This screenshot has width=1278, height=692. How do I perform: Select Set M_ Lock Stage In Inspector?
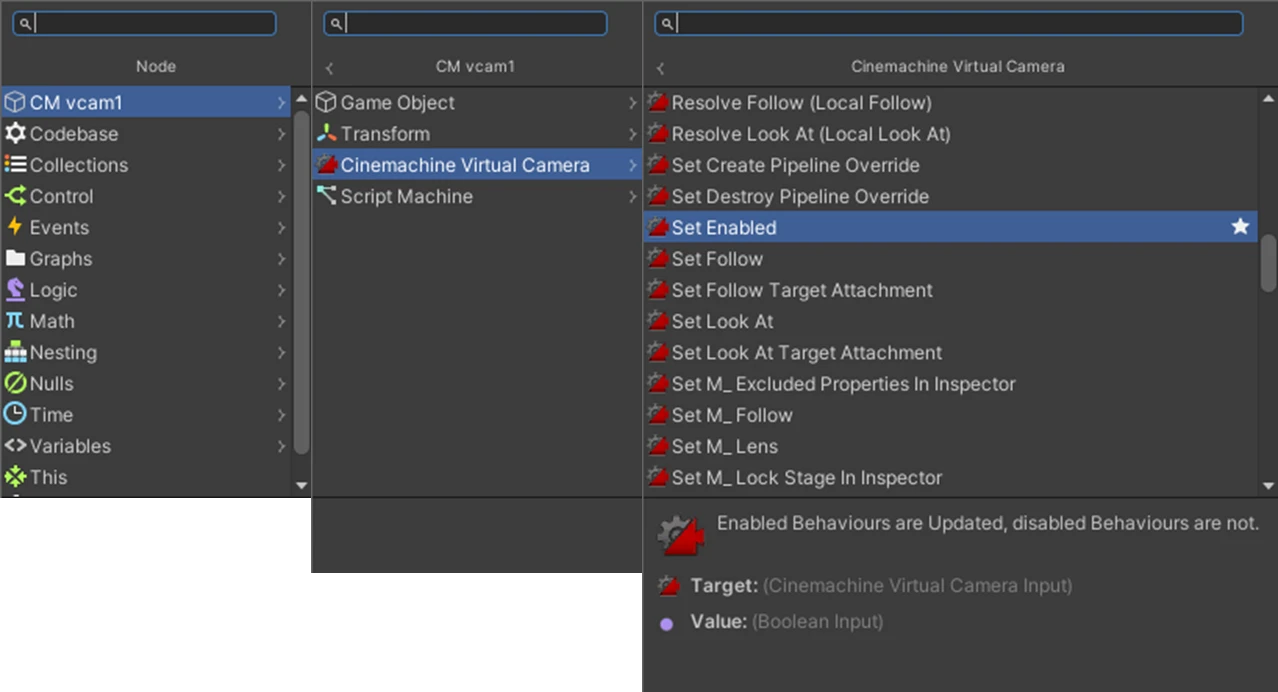(950, 477)
